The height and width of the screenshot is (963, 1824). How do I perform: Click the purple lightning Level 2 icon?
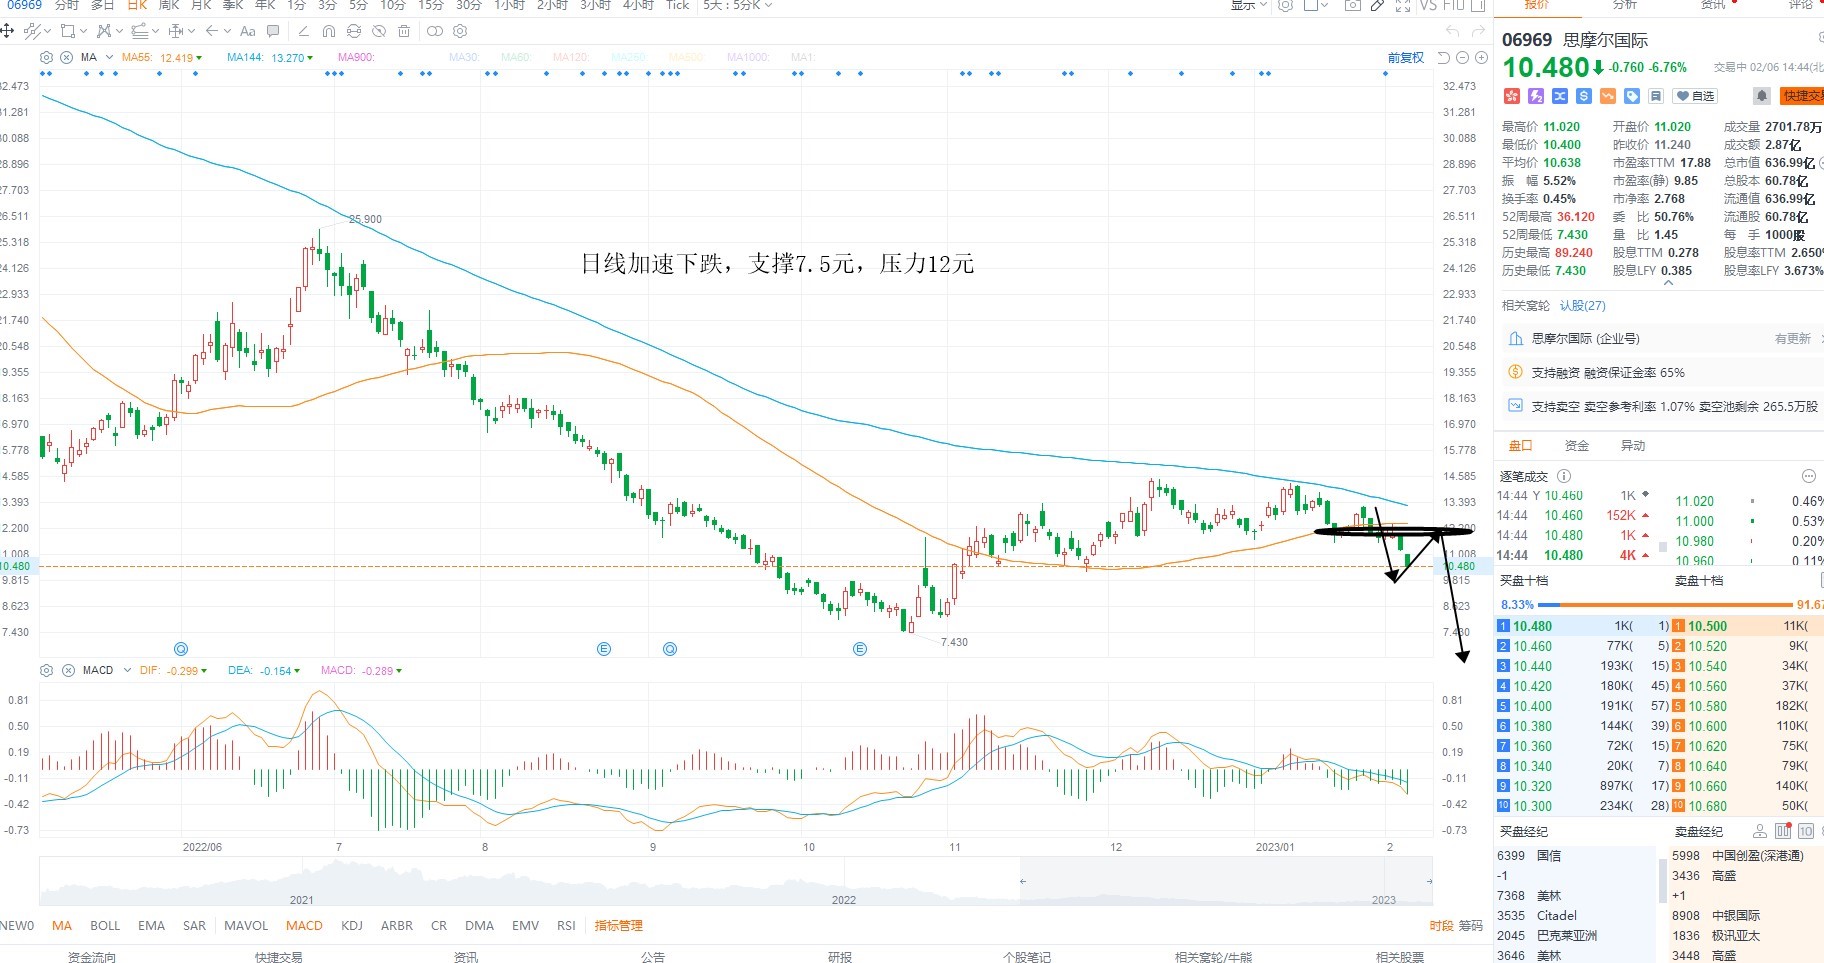(1536, 96)
